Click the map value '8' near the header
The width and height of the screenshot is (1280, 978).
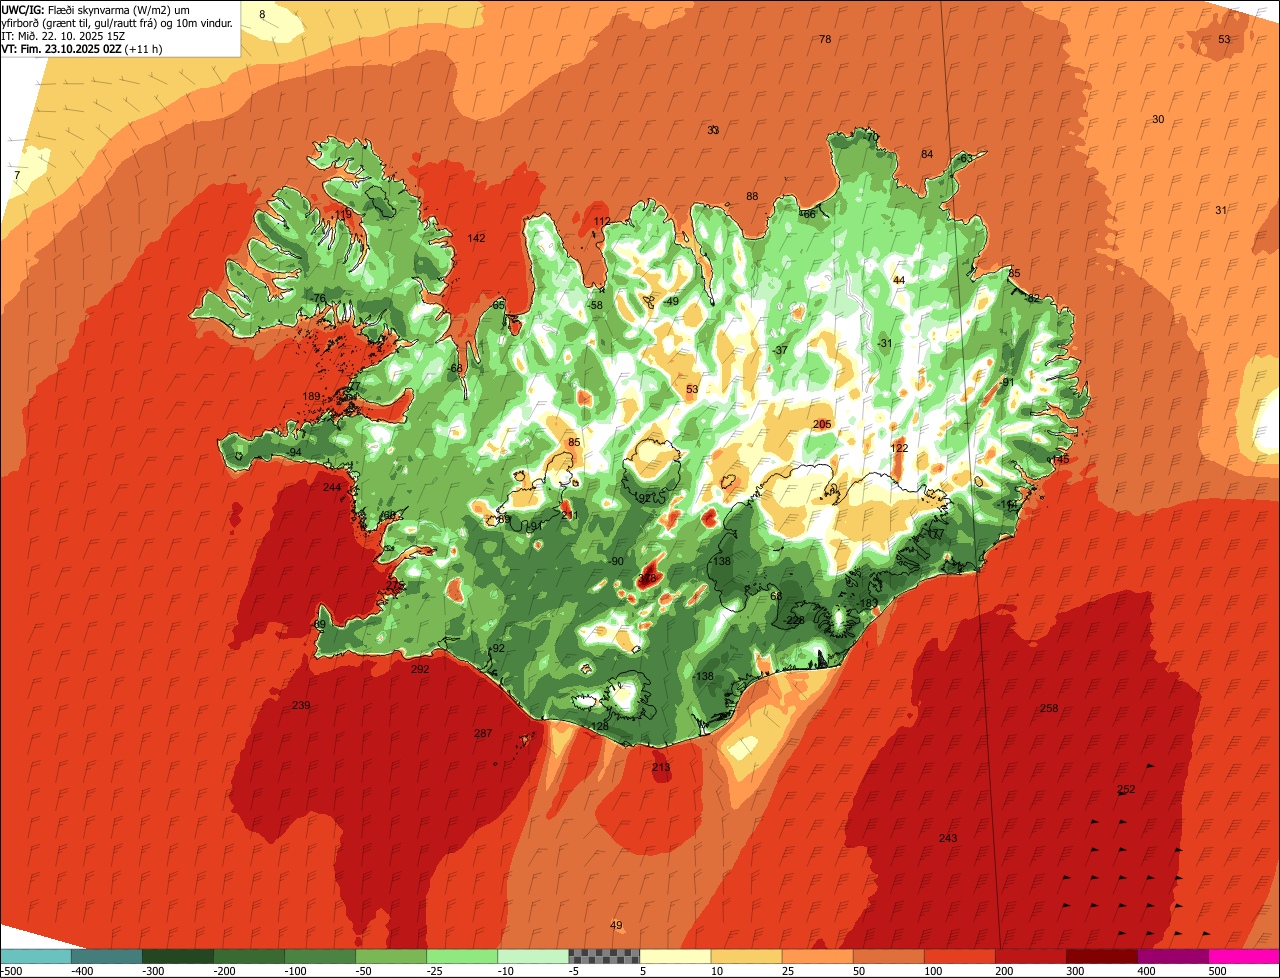tap(262, 14)
